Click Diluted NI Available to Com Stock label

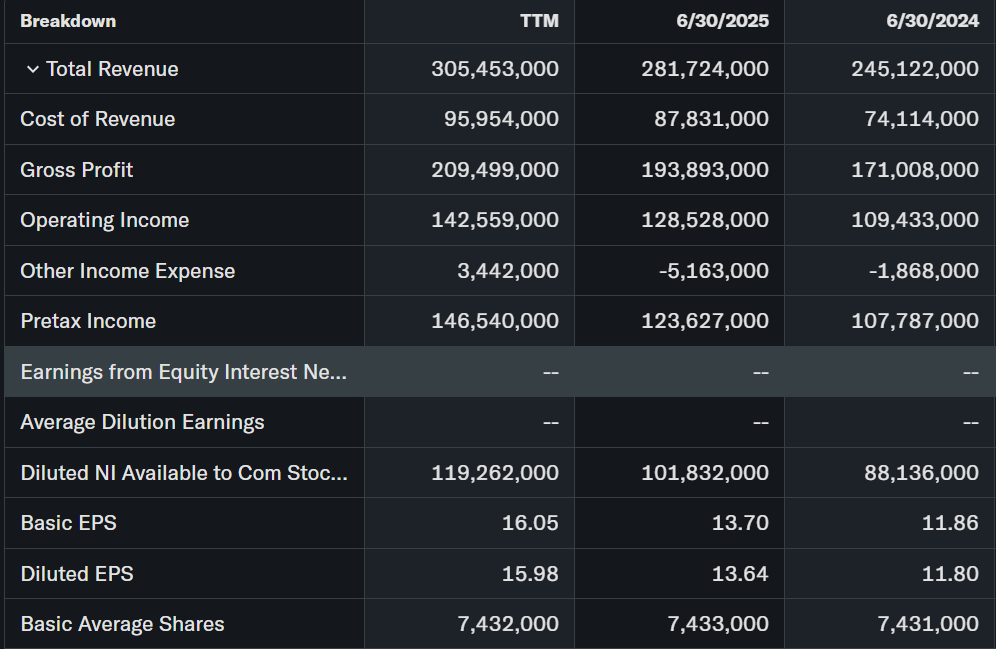point(184,473)
